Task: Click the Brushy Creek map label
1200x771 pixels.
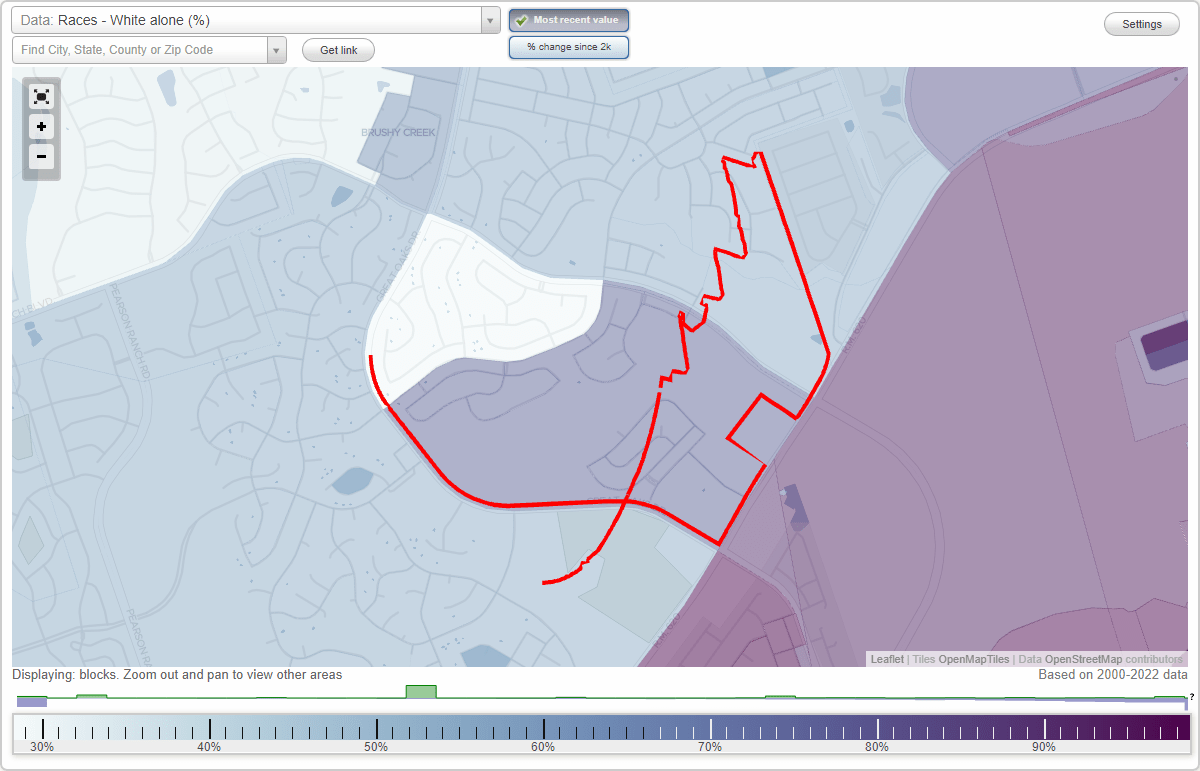Action: tap(399, 132)
